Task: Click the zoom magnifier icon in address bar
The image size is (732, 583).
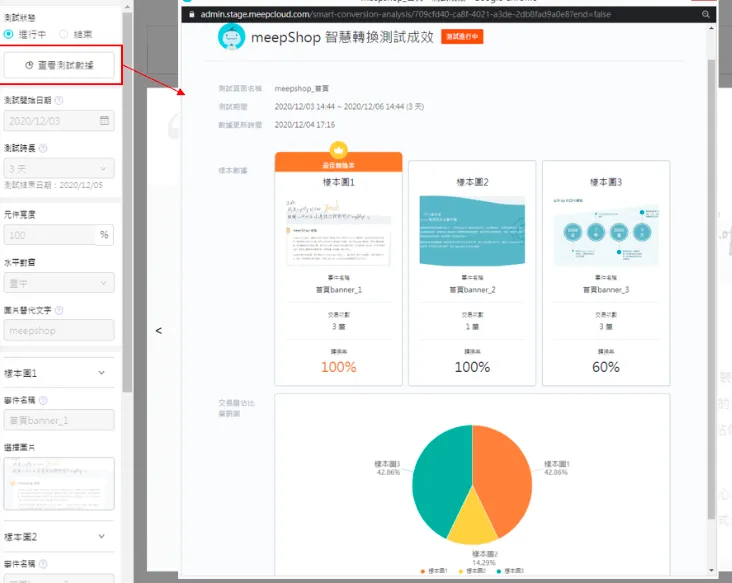Action: coord(705,14)
